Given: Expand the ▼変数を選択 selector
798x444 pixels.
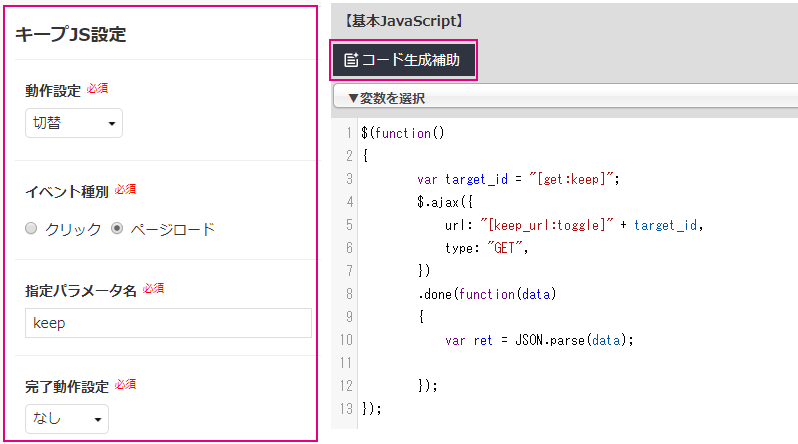Looking at the screenshot, I should pos(565,97).
